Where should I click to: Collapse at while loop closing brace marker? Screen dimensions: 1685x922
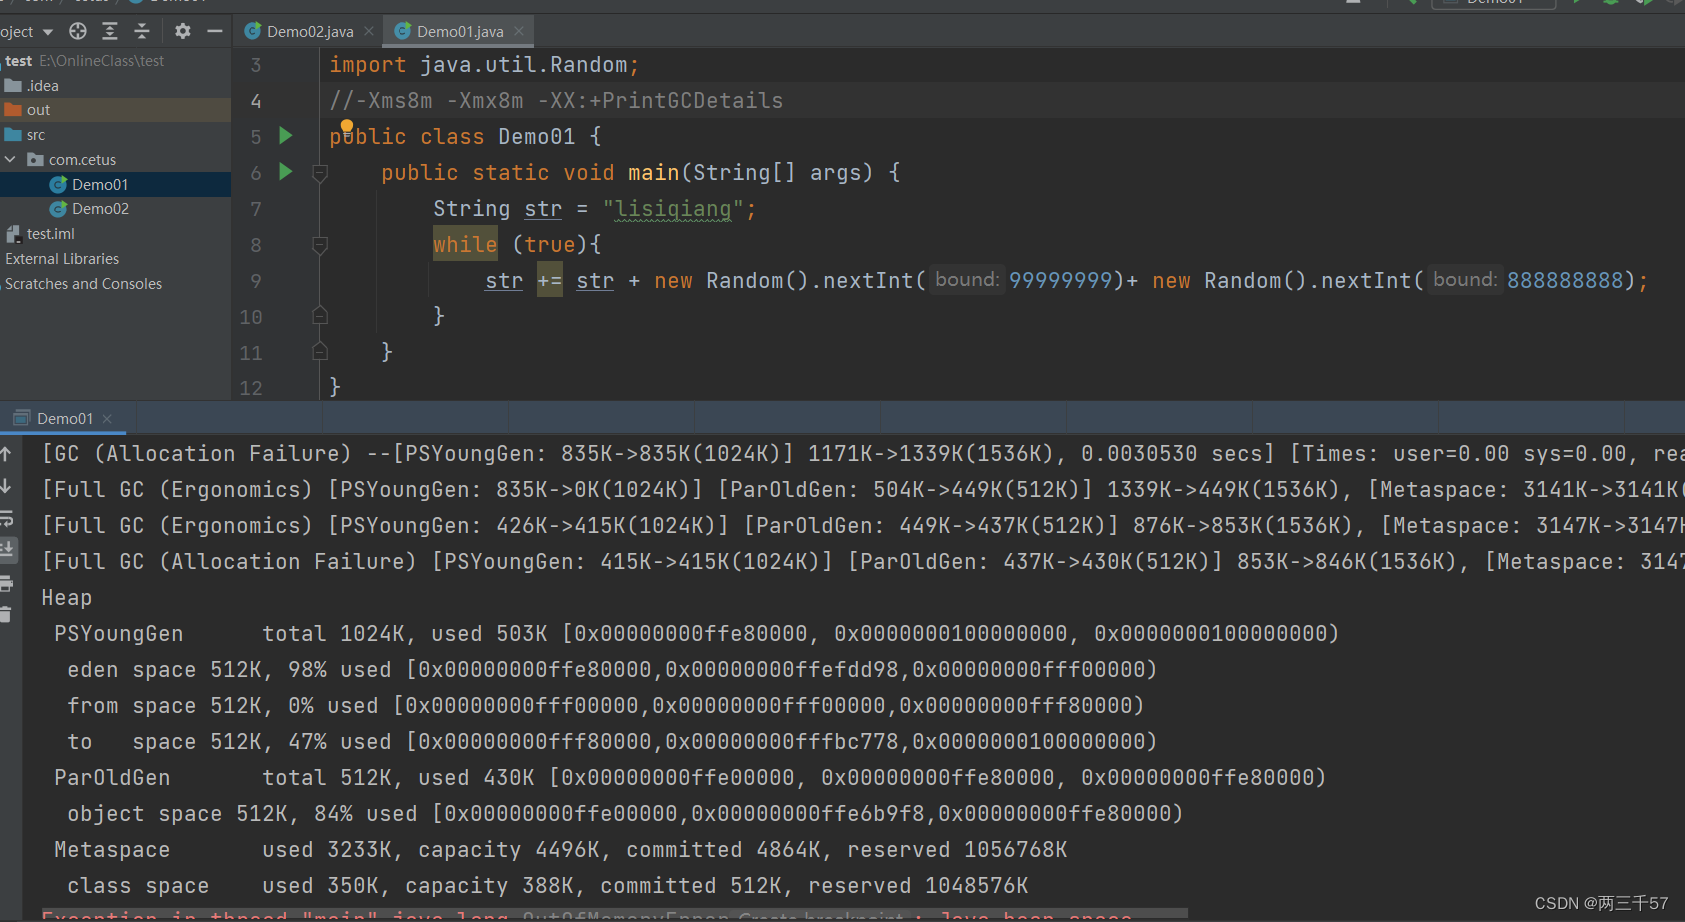coord(320,316)
